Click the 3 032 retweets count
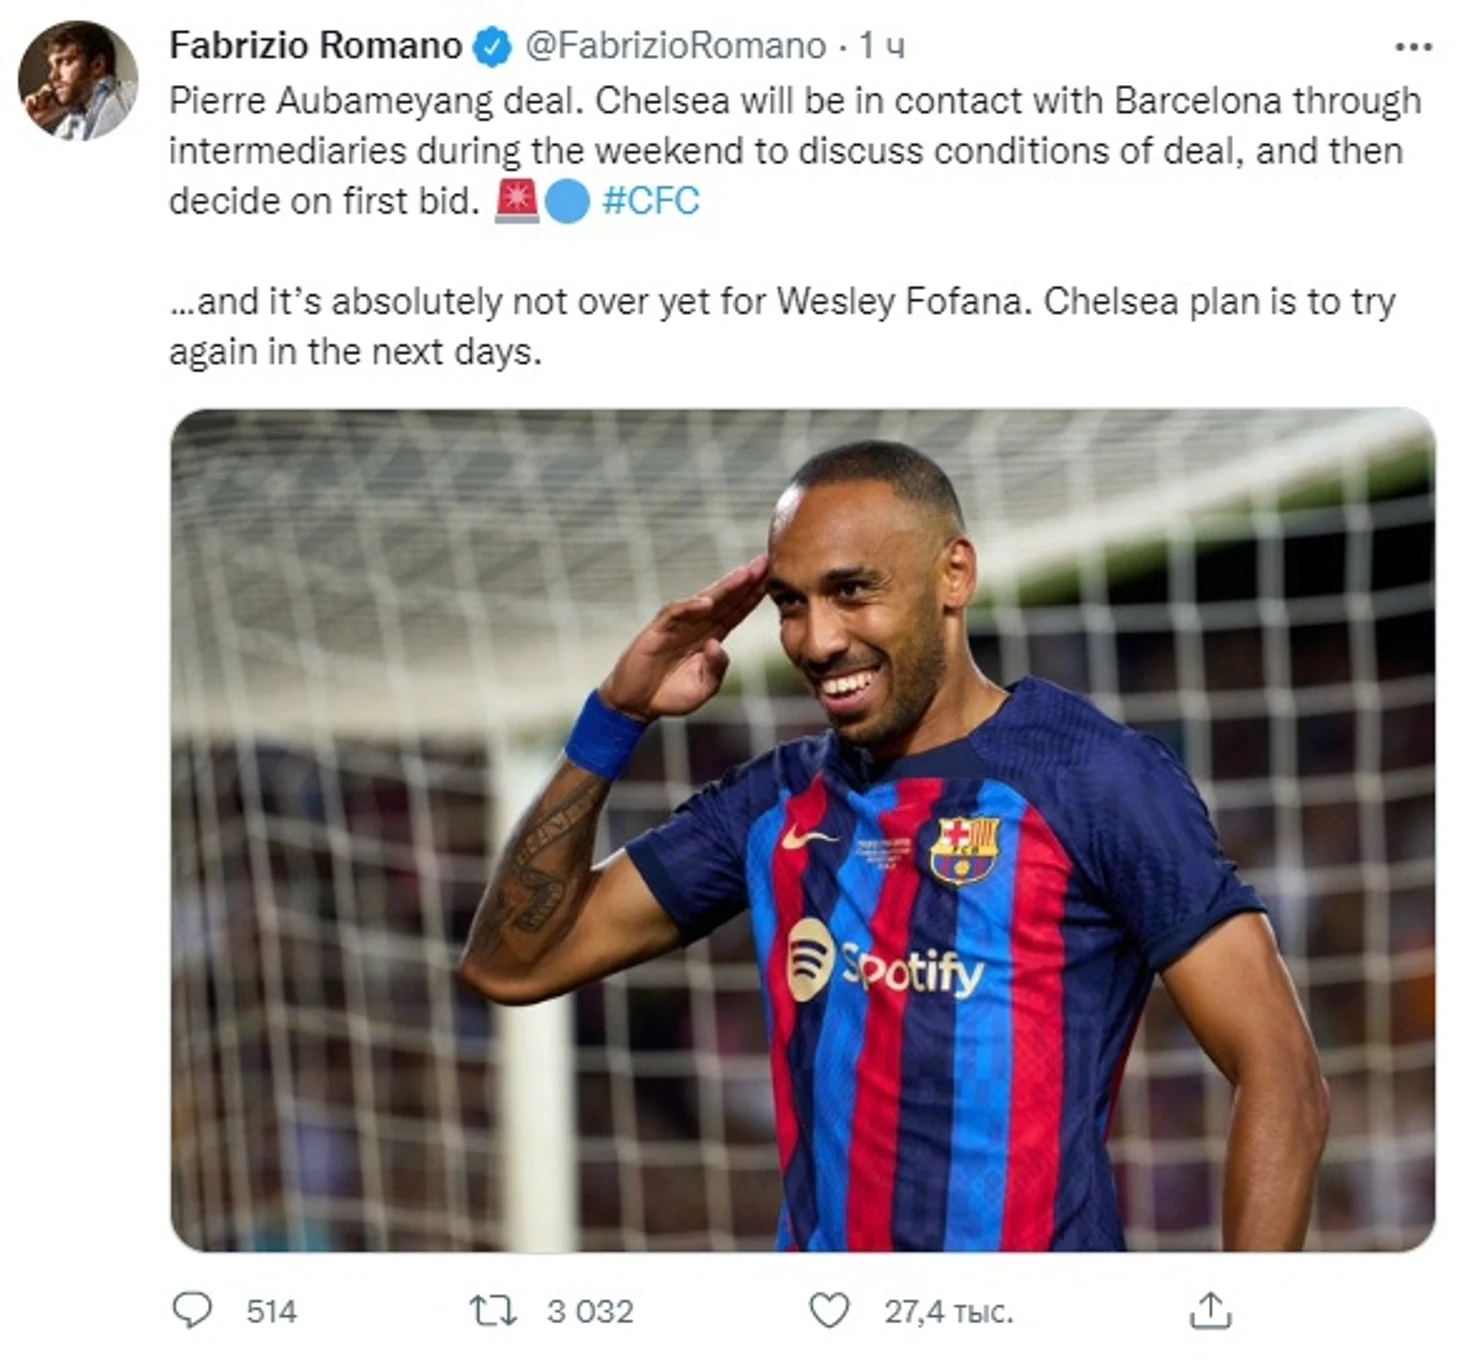Screen dimensions: 1460x1360 (x=590, y=1311)
